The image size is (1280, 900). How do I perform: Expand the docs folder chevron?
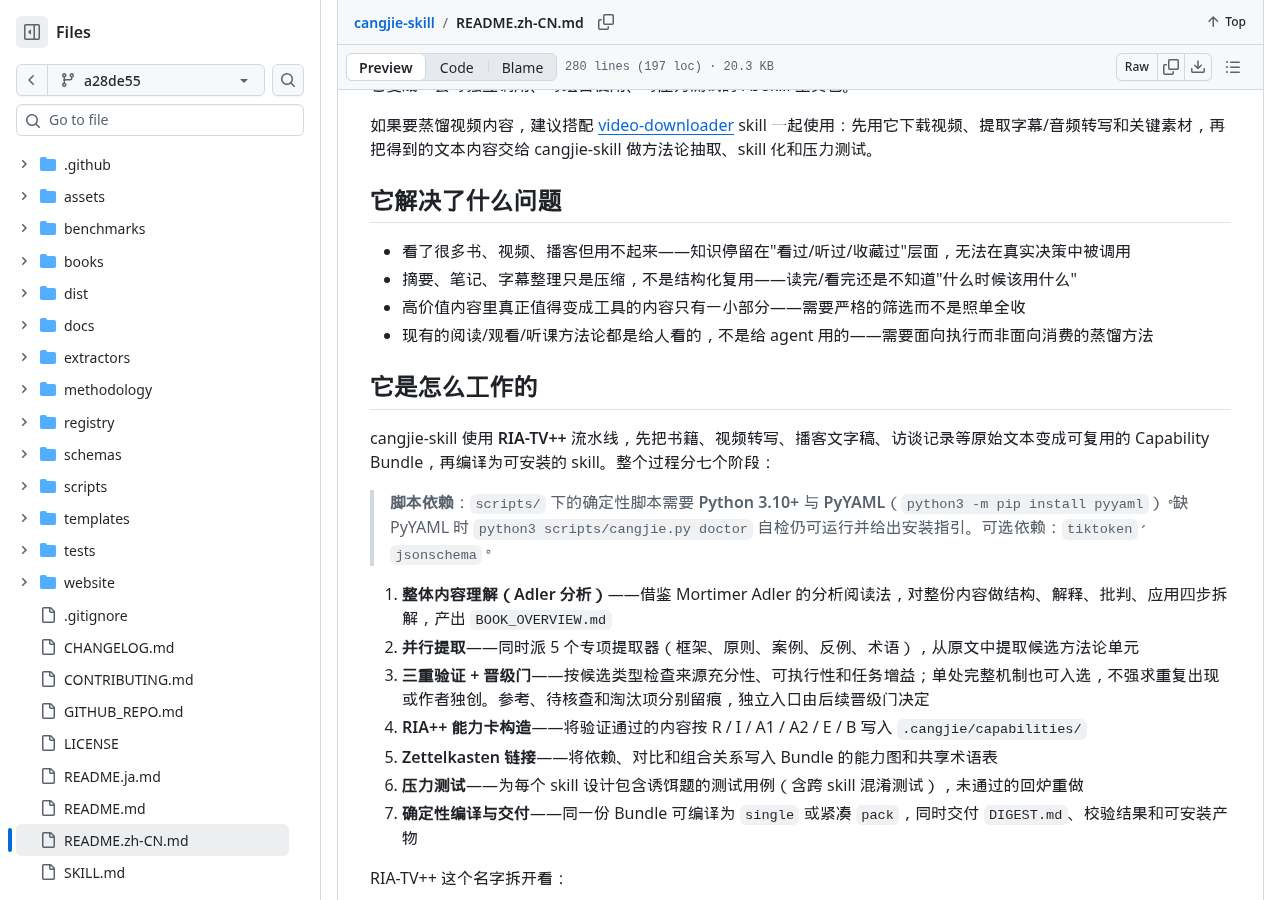24,326
